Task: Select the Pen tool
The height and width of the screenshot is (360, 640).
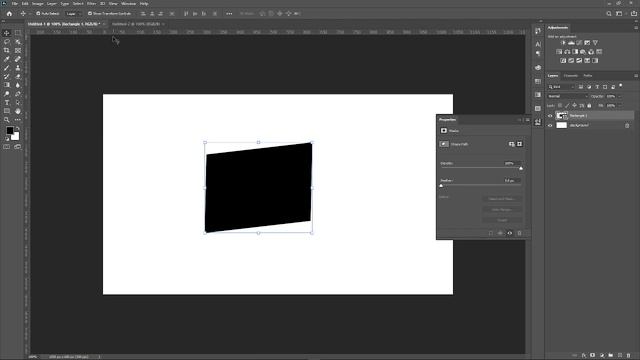Action: tap(18, 94)
